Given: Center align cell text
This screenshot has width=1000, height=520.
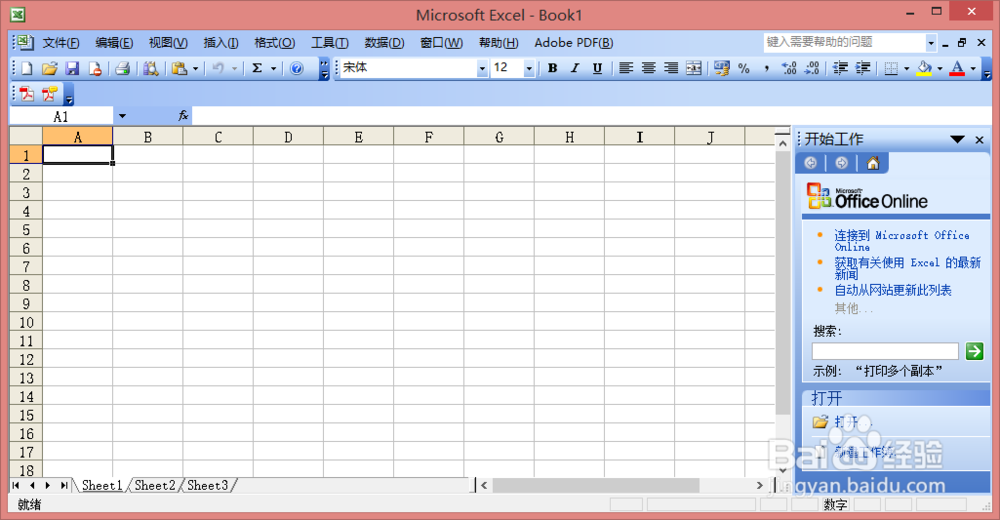Looking at the screenshot, I should (x=649, y=68).
